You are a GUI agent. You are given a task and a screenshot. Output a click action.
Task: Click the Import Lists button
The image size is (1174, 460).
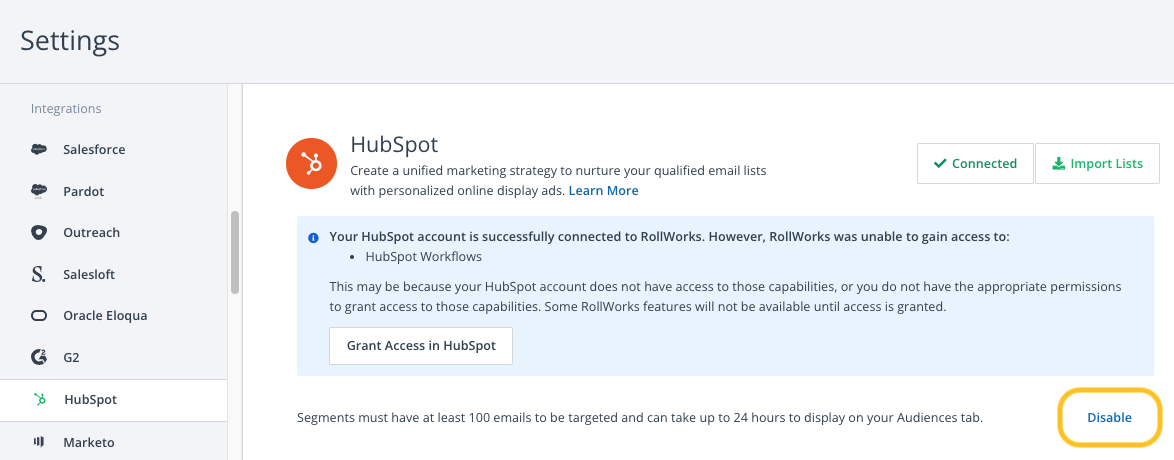tap(1097, 163)
